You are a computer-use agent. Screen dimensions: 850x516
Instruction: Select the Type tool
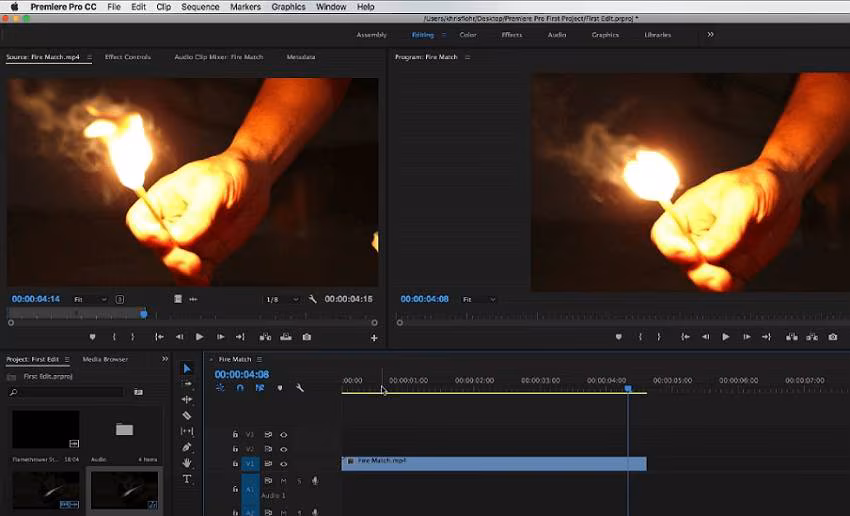187,479
